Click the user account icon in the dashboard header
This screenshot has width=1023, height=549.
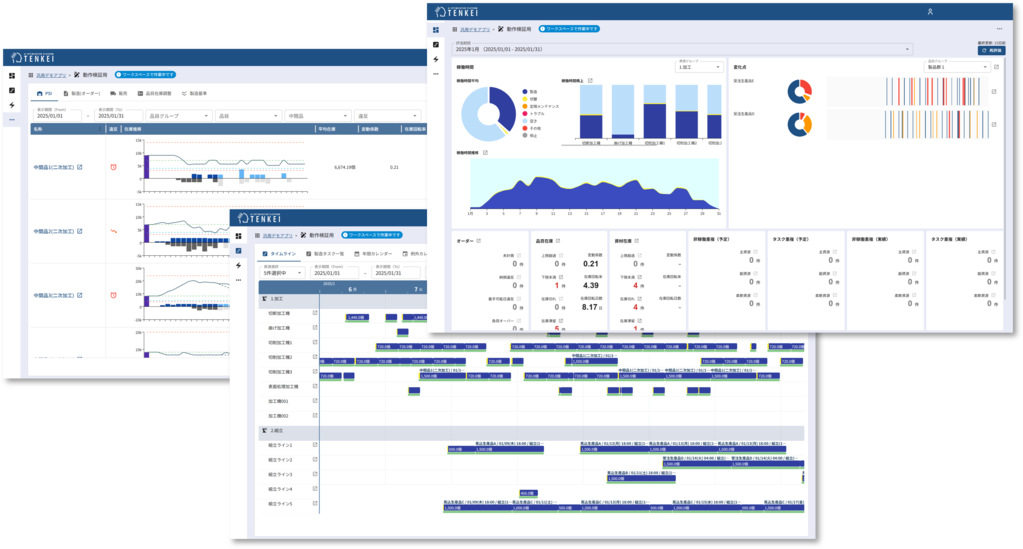click(x=929, y=12)
